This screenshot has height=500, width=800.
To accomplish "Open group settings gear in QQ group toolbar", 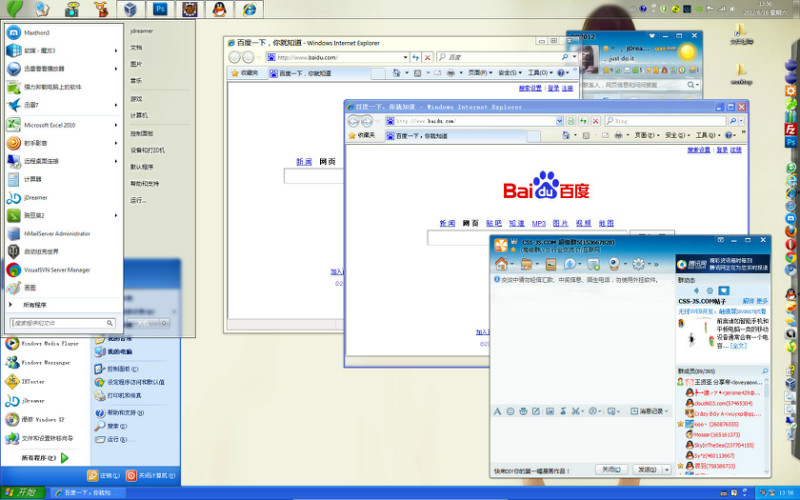I will pos(638,264).
